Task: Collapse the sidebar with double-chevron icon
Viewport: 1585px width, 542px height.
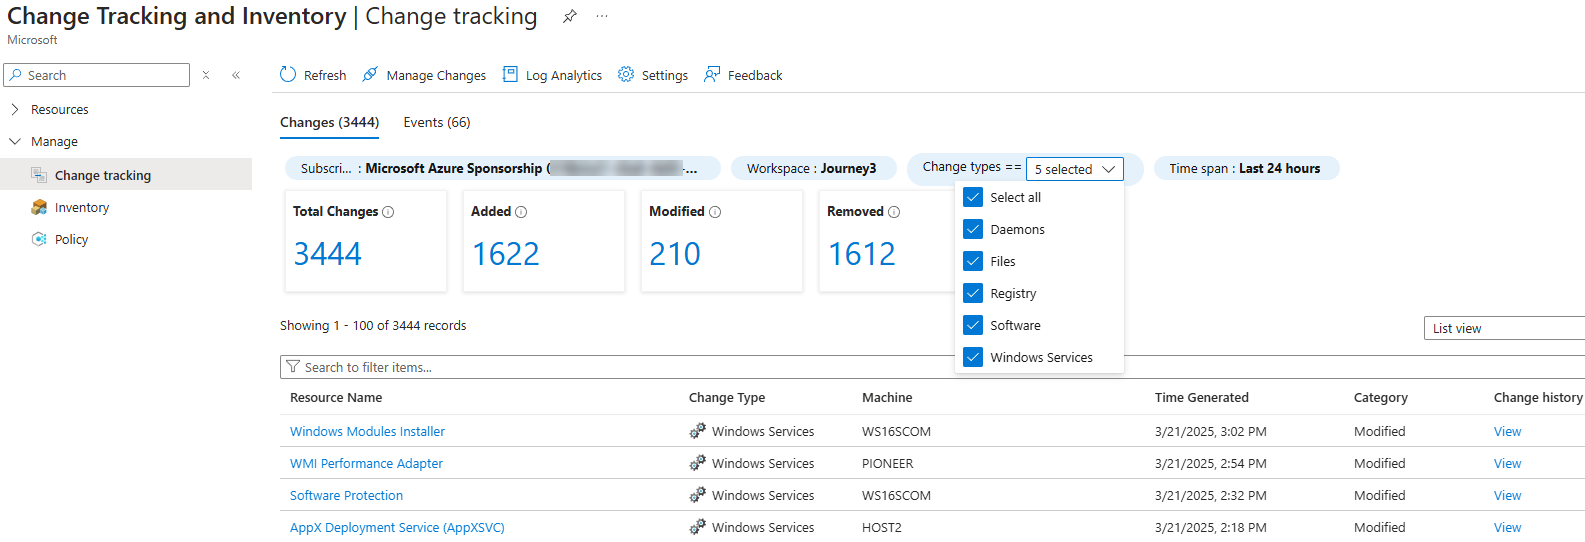Action: [236, 75]
